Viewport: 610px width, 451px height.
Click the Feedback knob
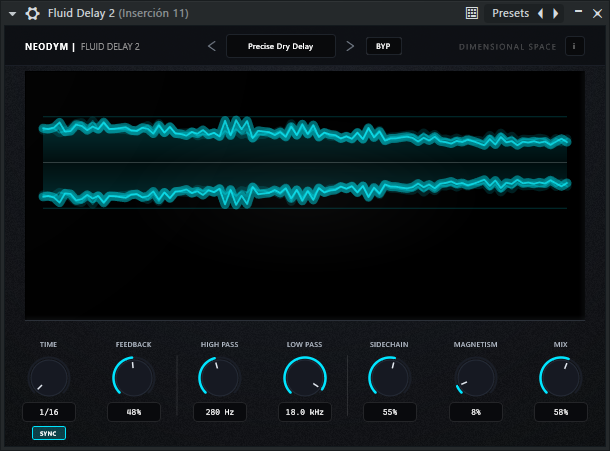[x=133, y=378]
